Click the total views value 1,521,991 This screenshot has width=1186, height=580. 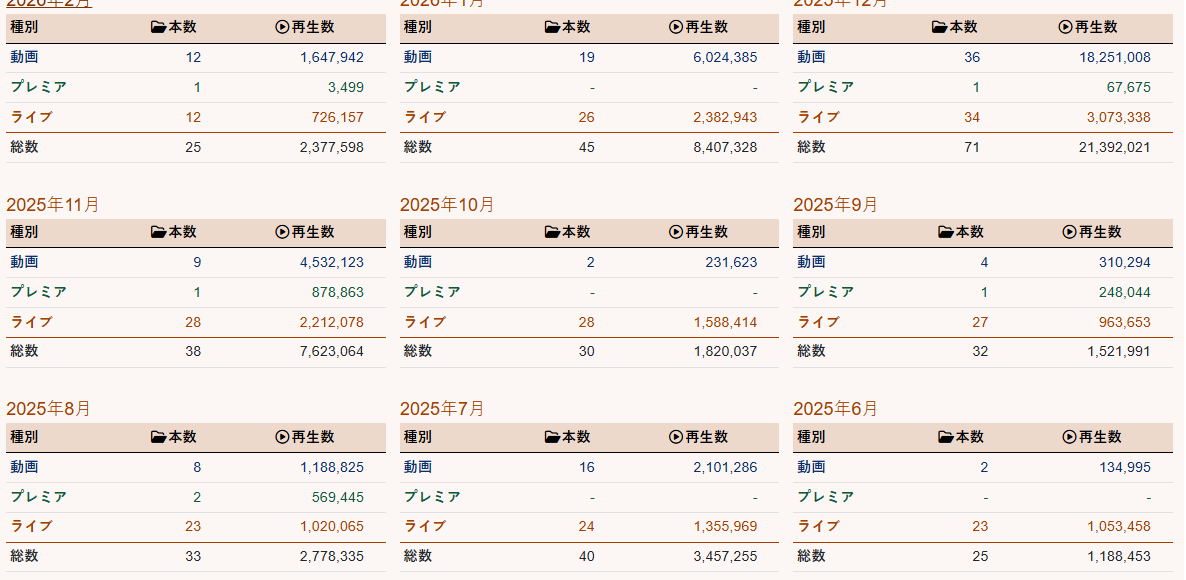click(1119, 351)
